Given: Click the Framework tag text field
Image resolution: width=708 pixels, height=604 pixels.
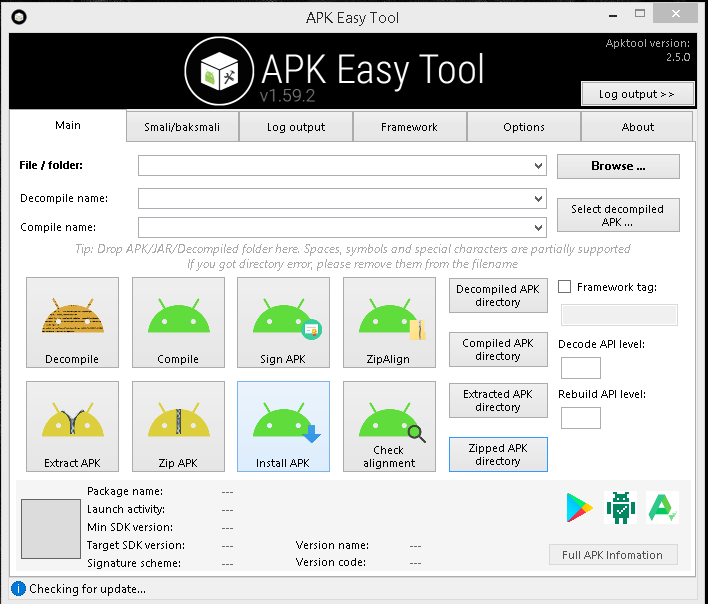Looking at the screenshot, I should (619, 315).
